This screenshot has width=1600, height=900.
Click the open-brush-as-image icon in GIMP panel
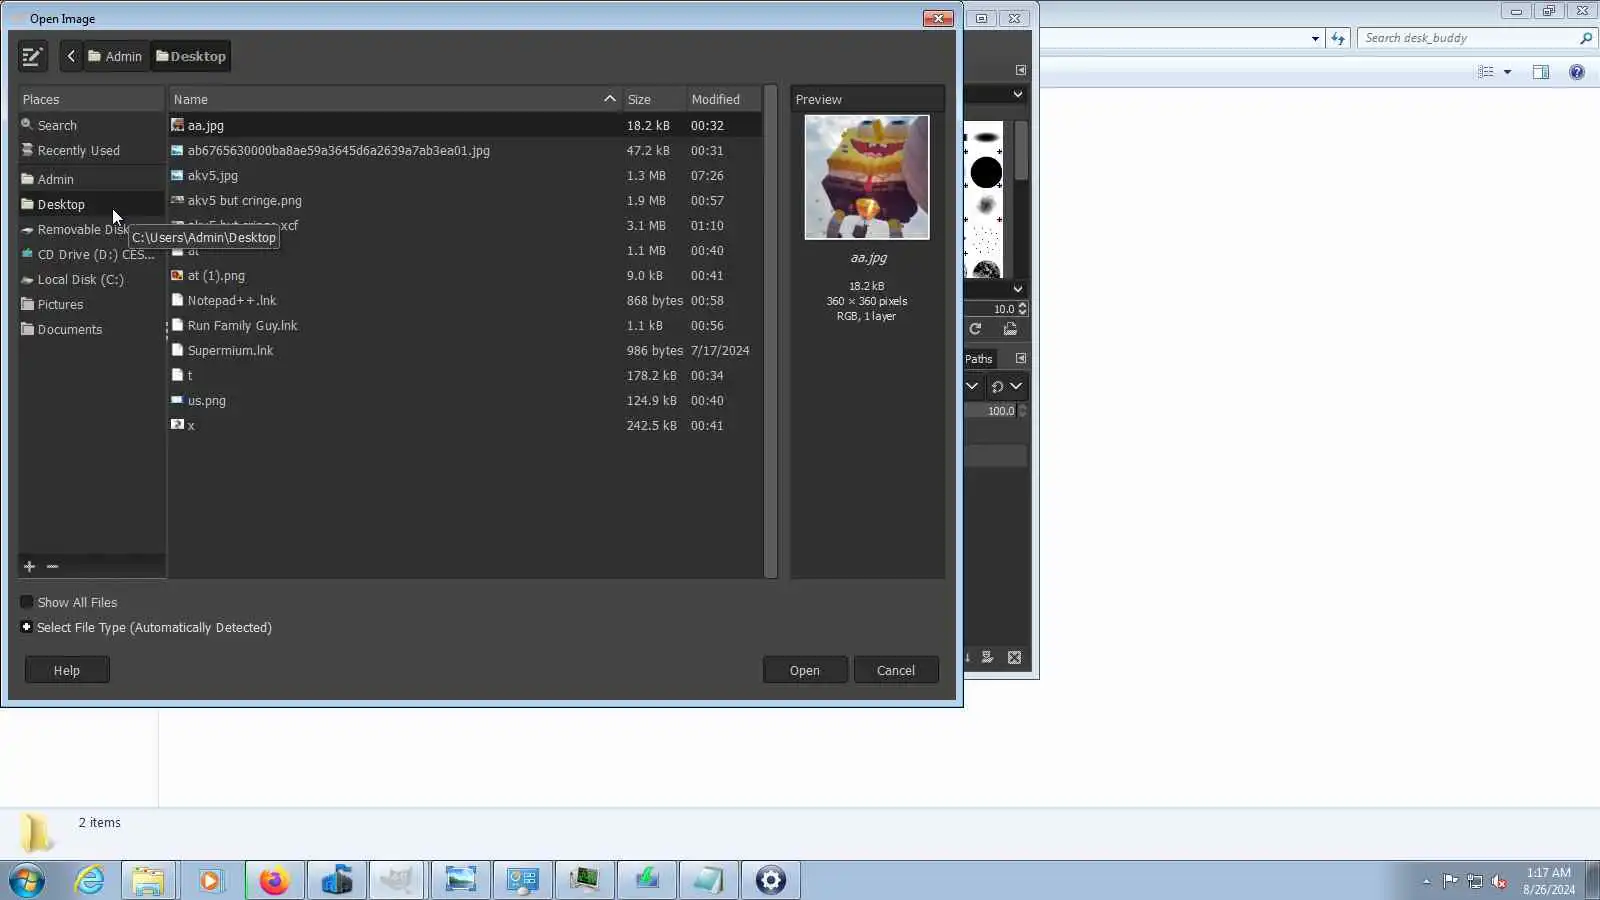1010,329
